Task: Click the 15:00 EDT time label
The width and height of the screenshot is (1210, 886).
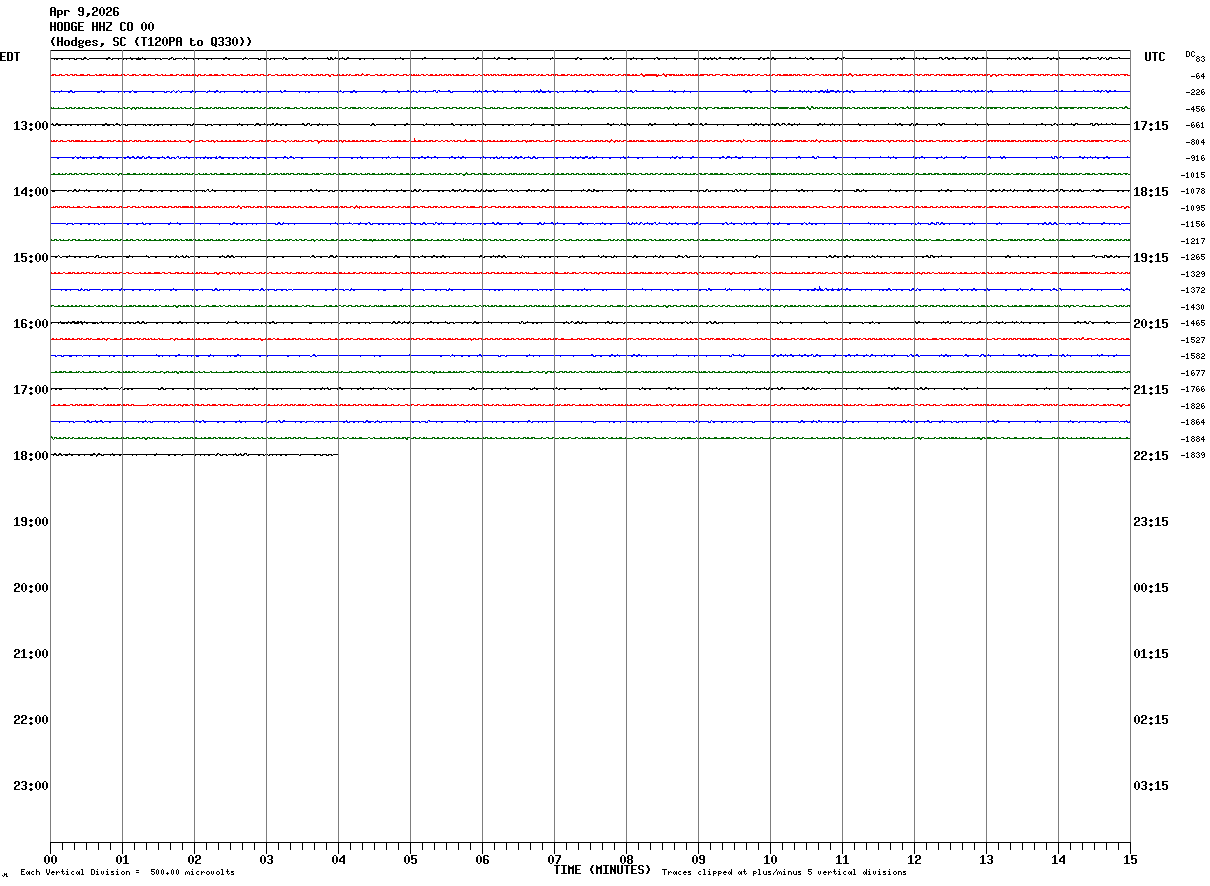Action: click(x=30, y=258)
